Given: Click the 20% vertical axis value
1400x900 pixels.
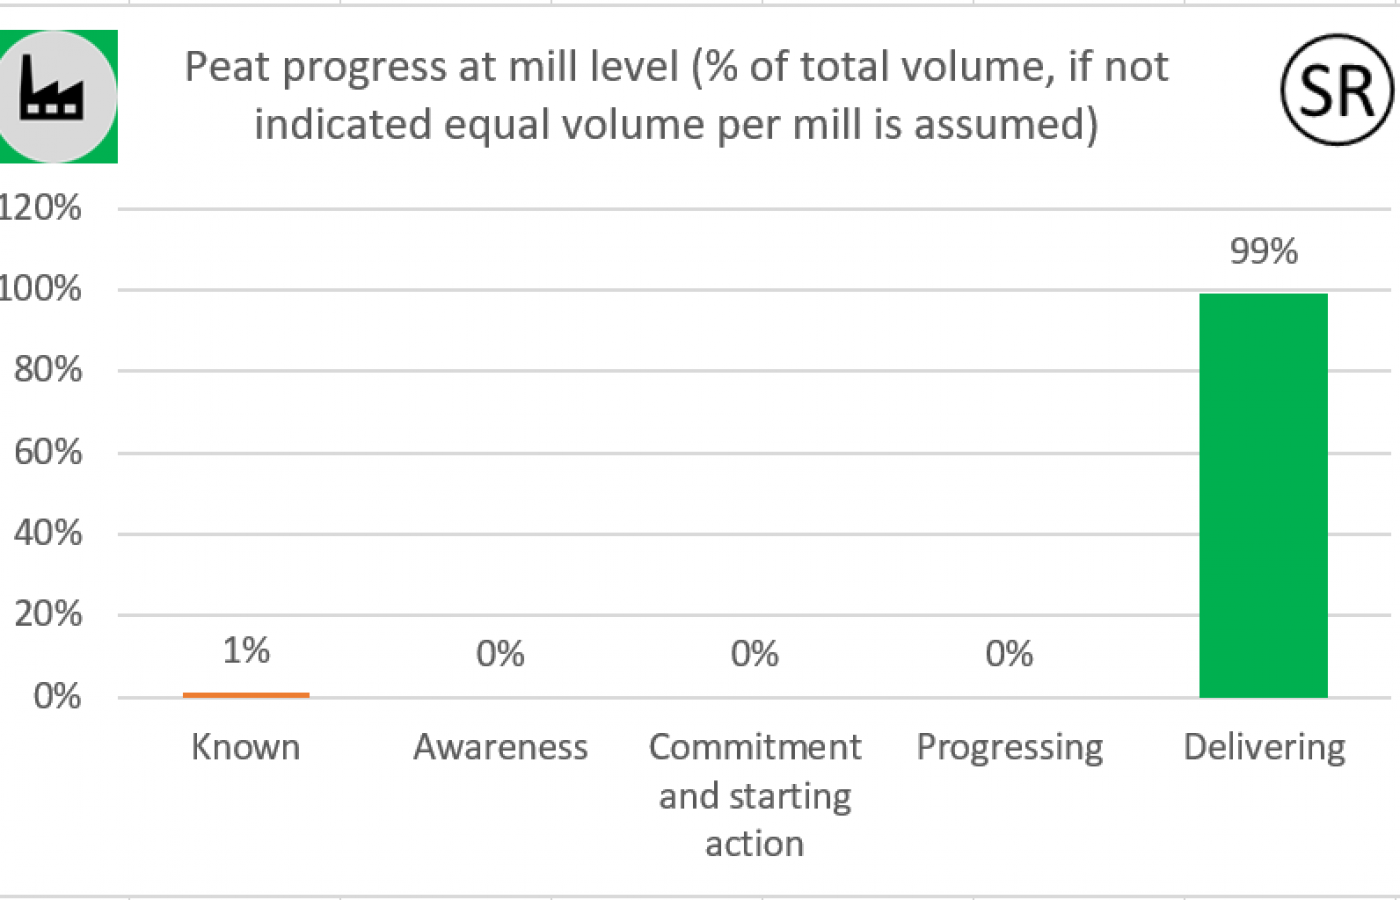Looking at the screenshot, I should [x=48, y=614].
